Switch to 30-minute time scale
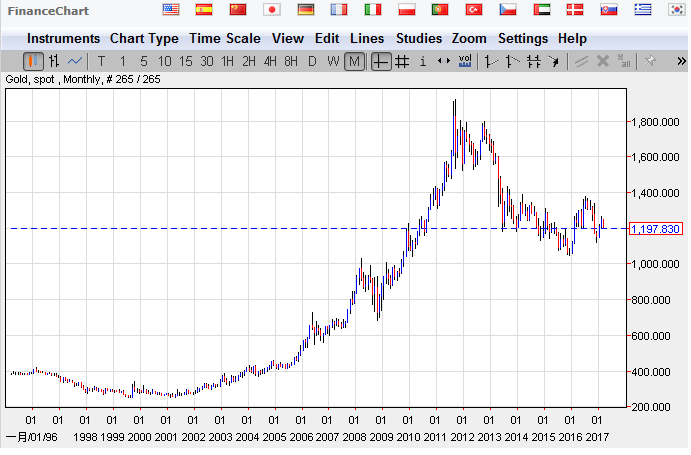This screenshot has width=691, height=455. pos(207,61)
